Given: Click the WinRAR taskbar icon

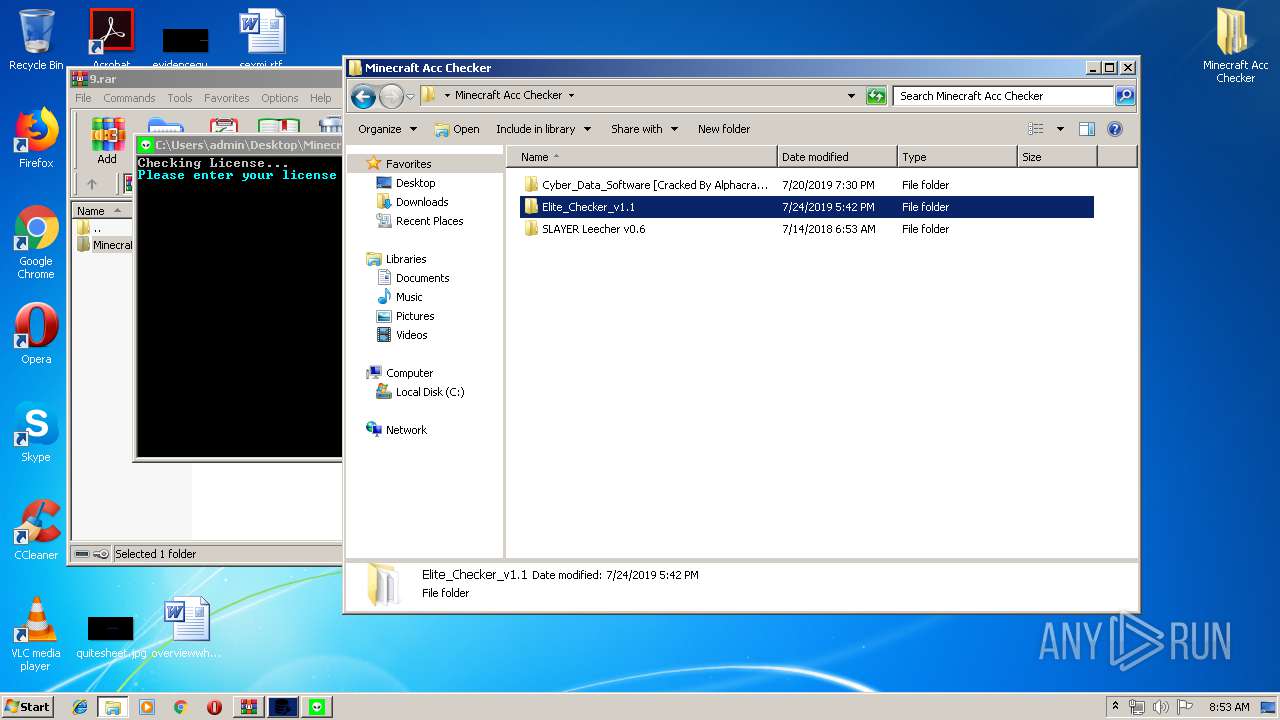Looking at the screenshot, I should coord(249,707).
